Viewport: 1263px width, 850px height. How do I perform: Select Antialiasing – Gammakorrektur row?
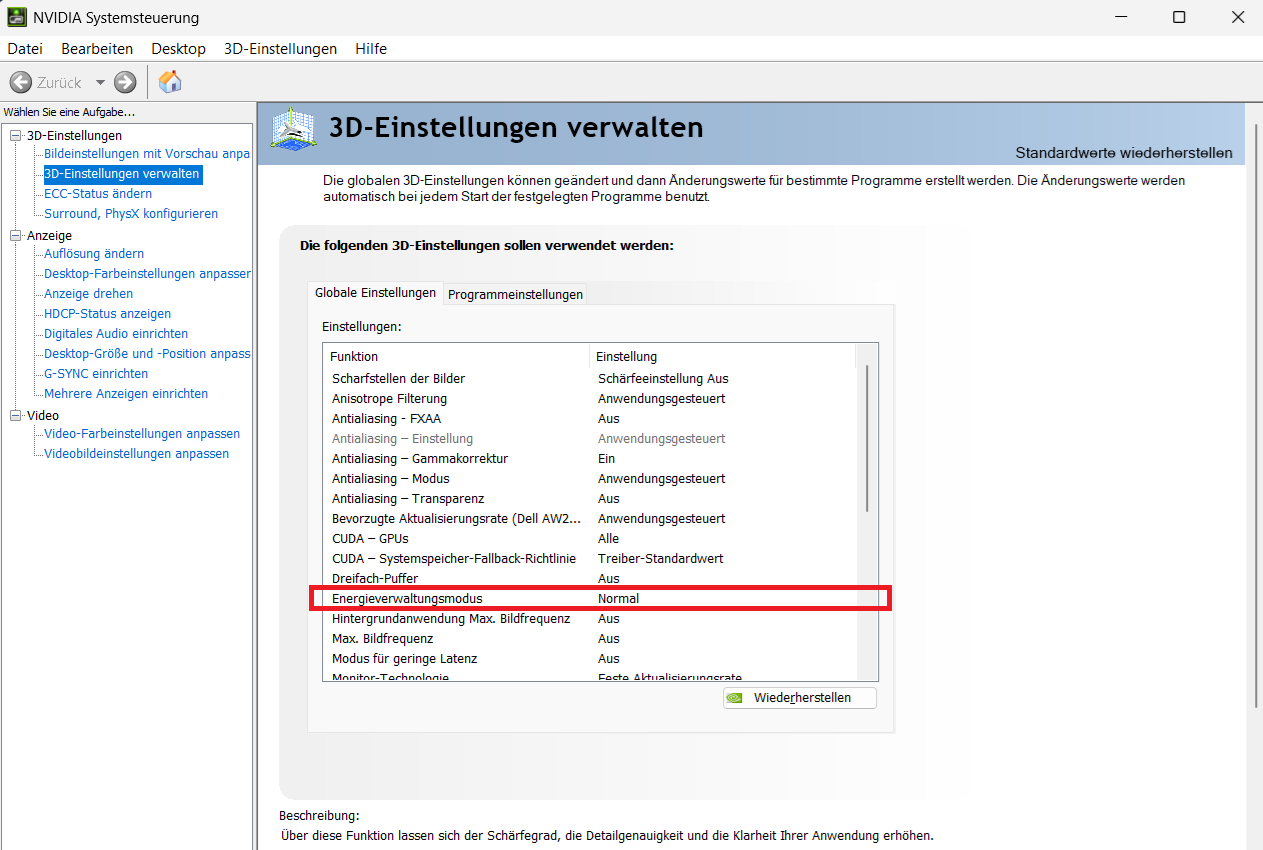pos(590,459)
